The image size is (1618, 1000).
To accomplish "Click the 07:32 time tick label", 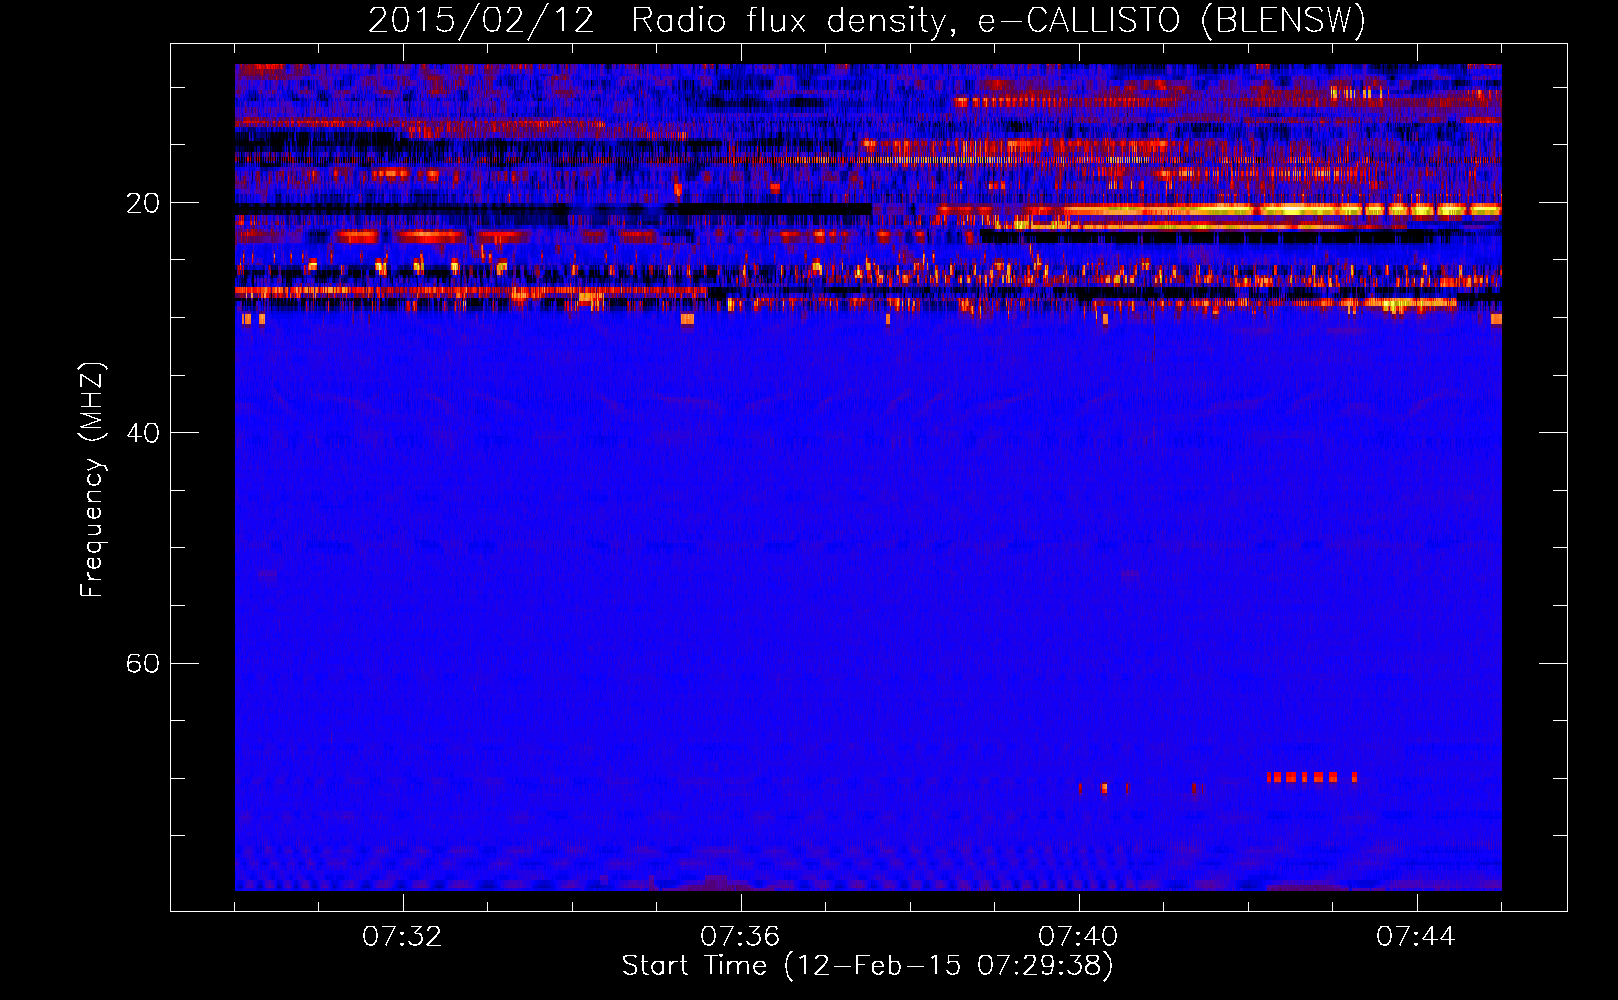I will click(402, 937).
